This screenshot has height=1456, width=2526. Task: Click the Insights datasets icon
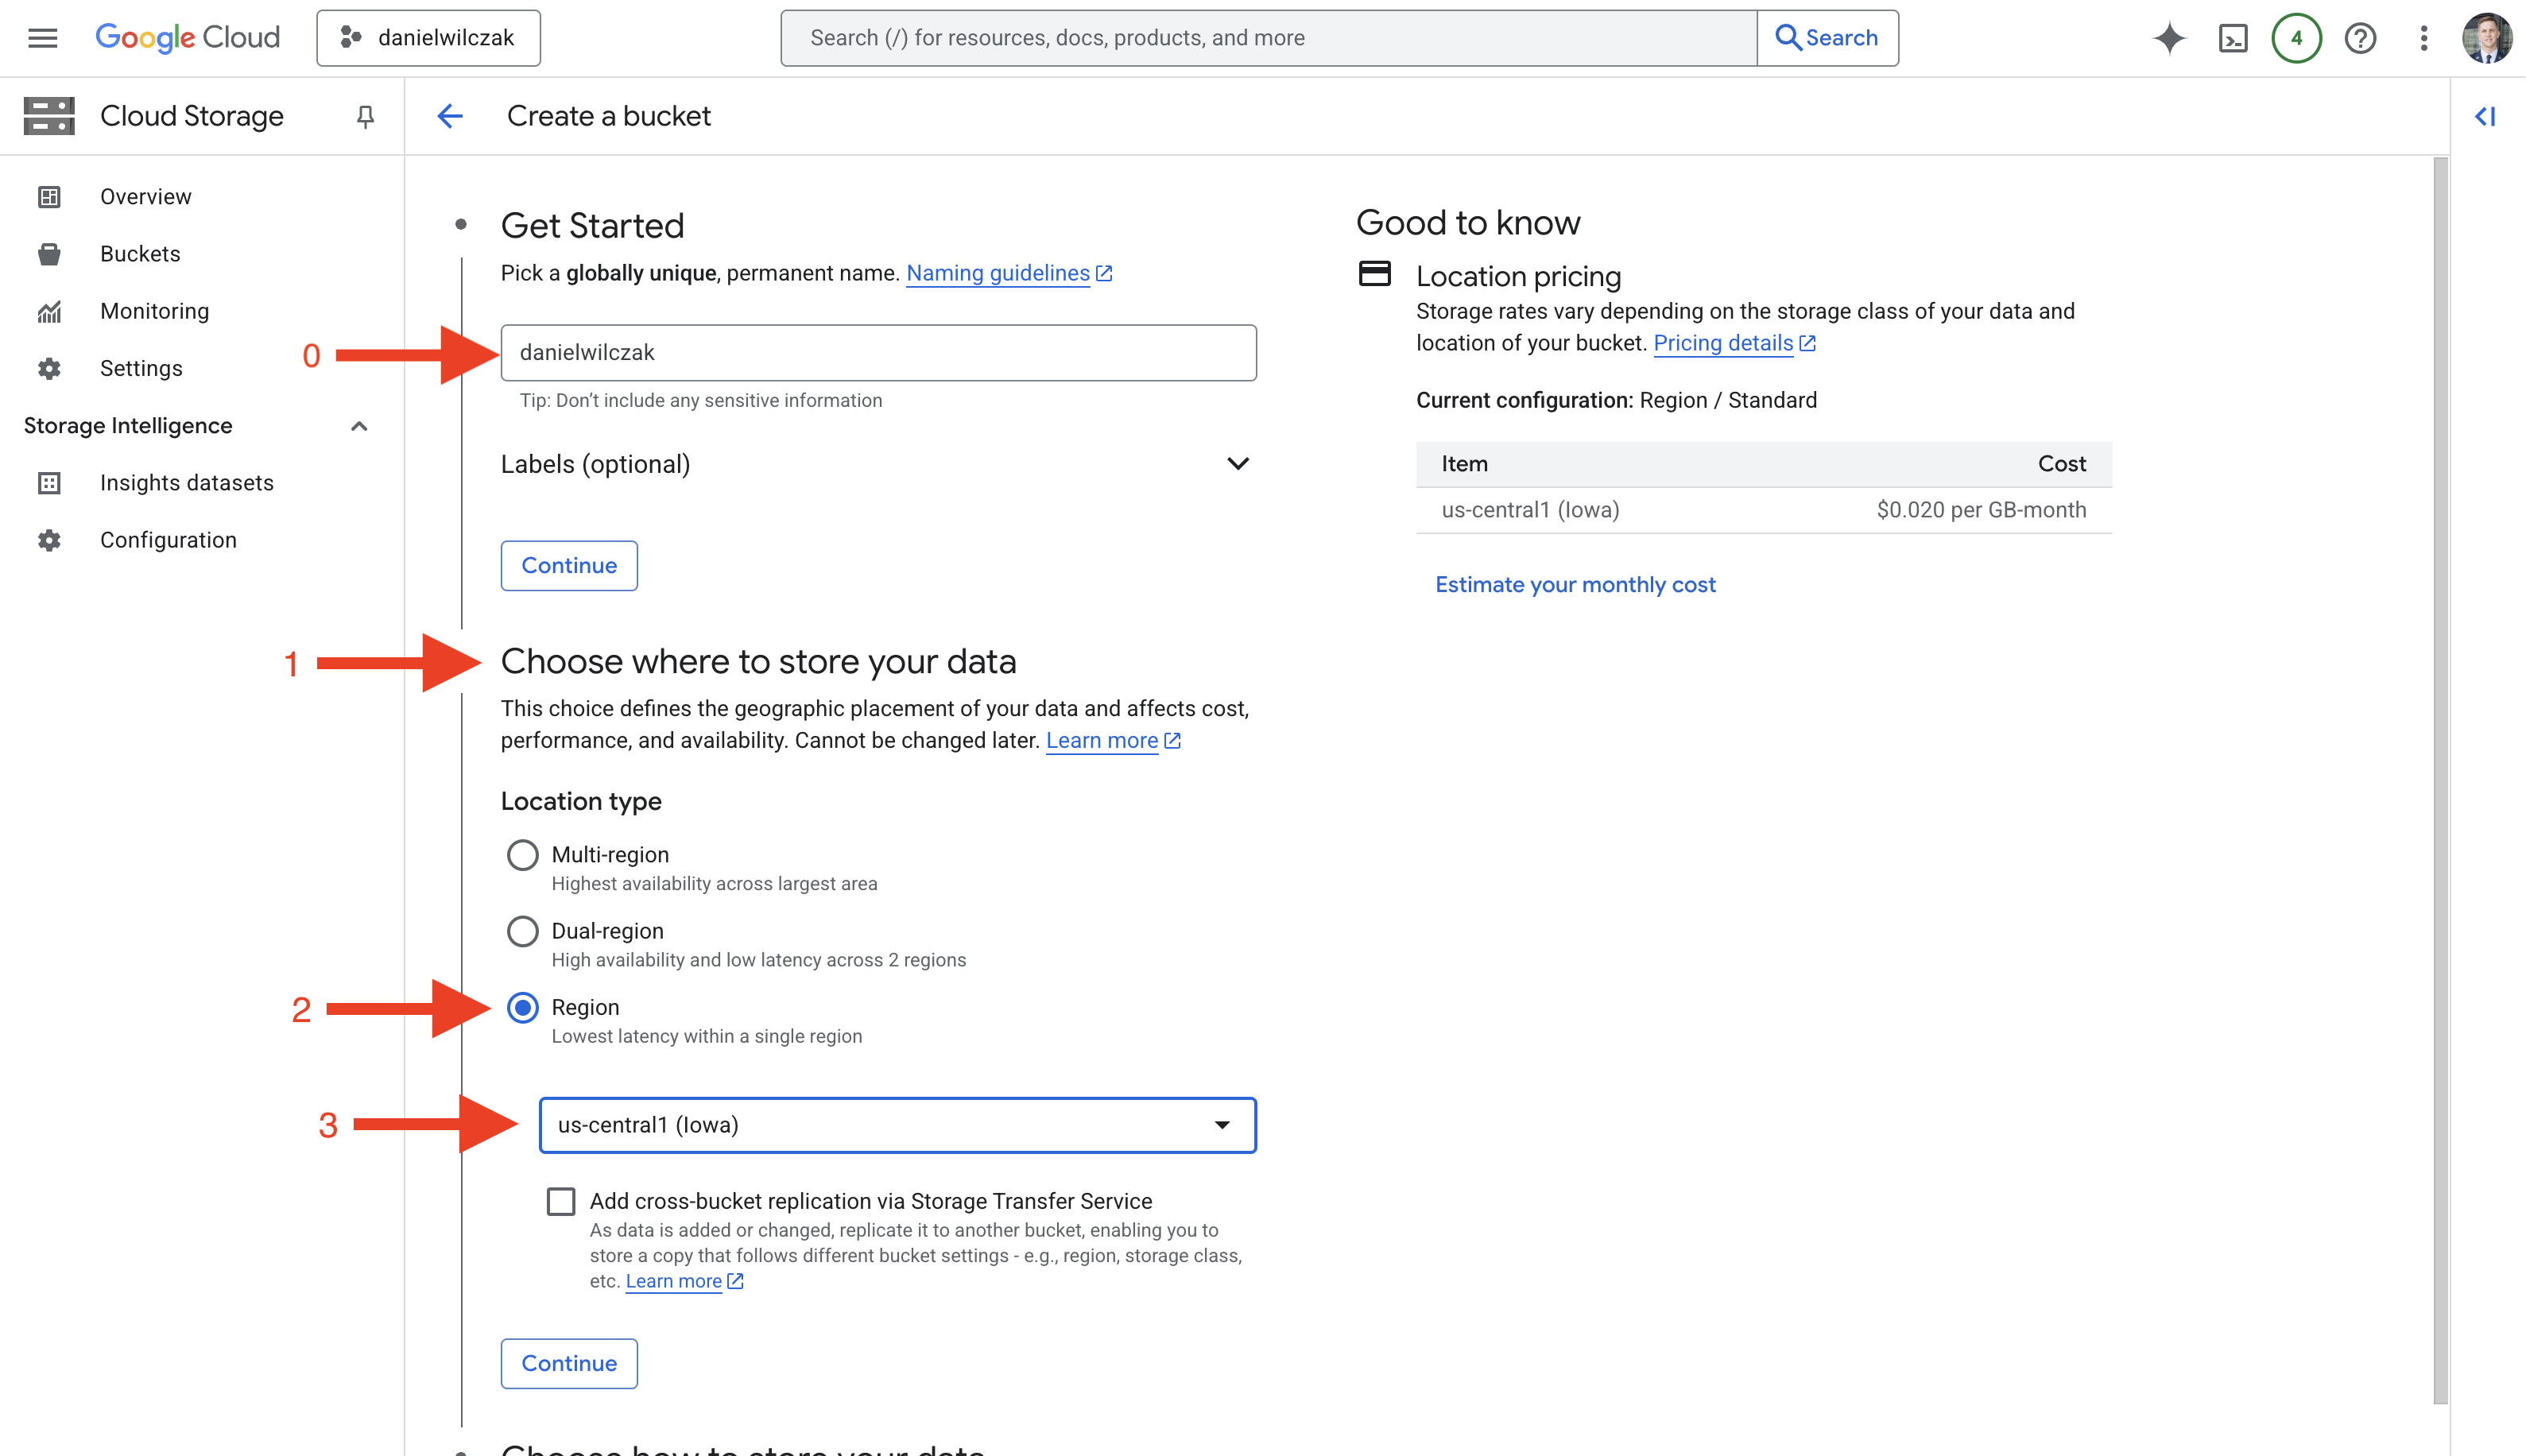pos(49,483)
